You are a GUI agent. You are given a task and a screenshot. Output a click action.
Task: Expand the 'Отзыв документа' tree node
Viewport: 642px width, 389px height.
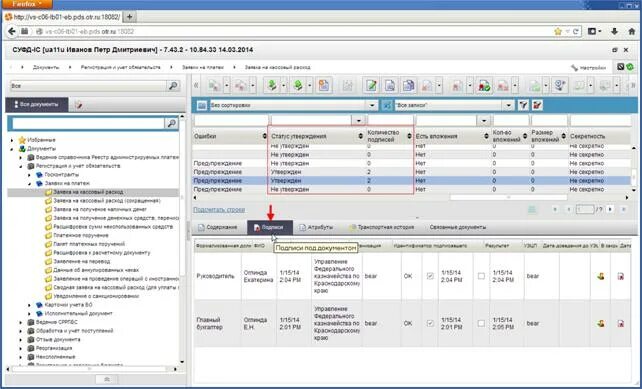(x=20, y=339)
